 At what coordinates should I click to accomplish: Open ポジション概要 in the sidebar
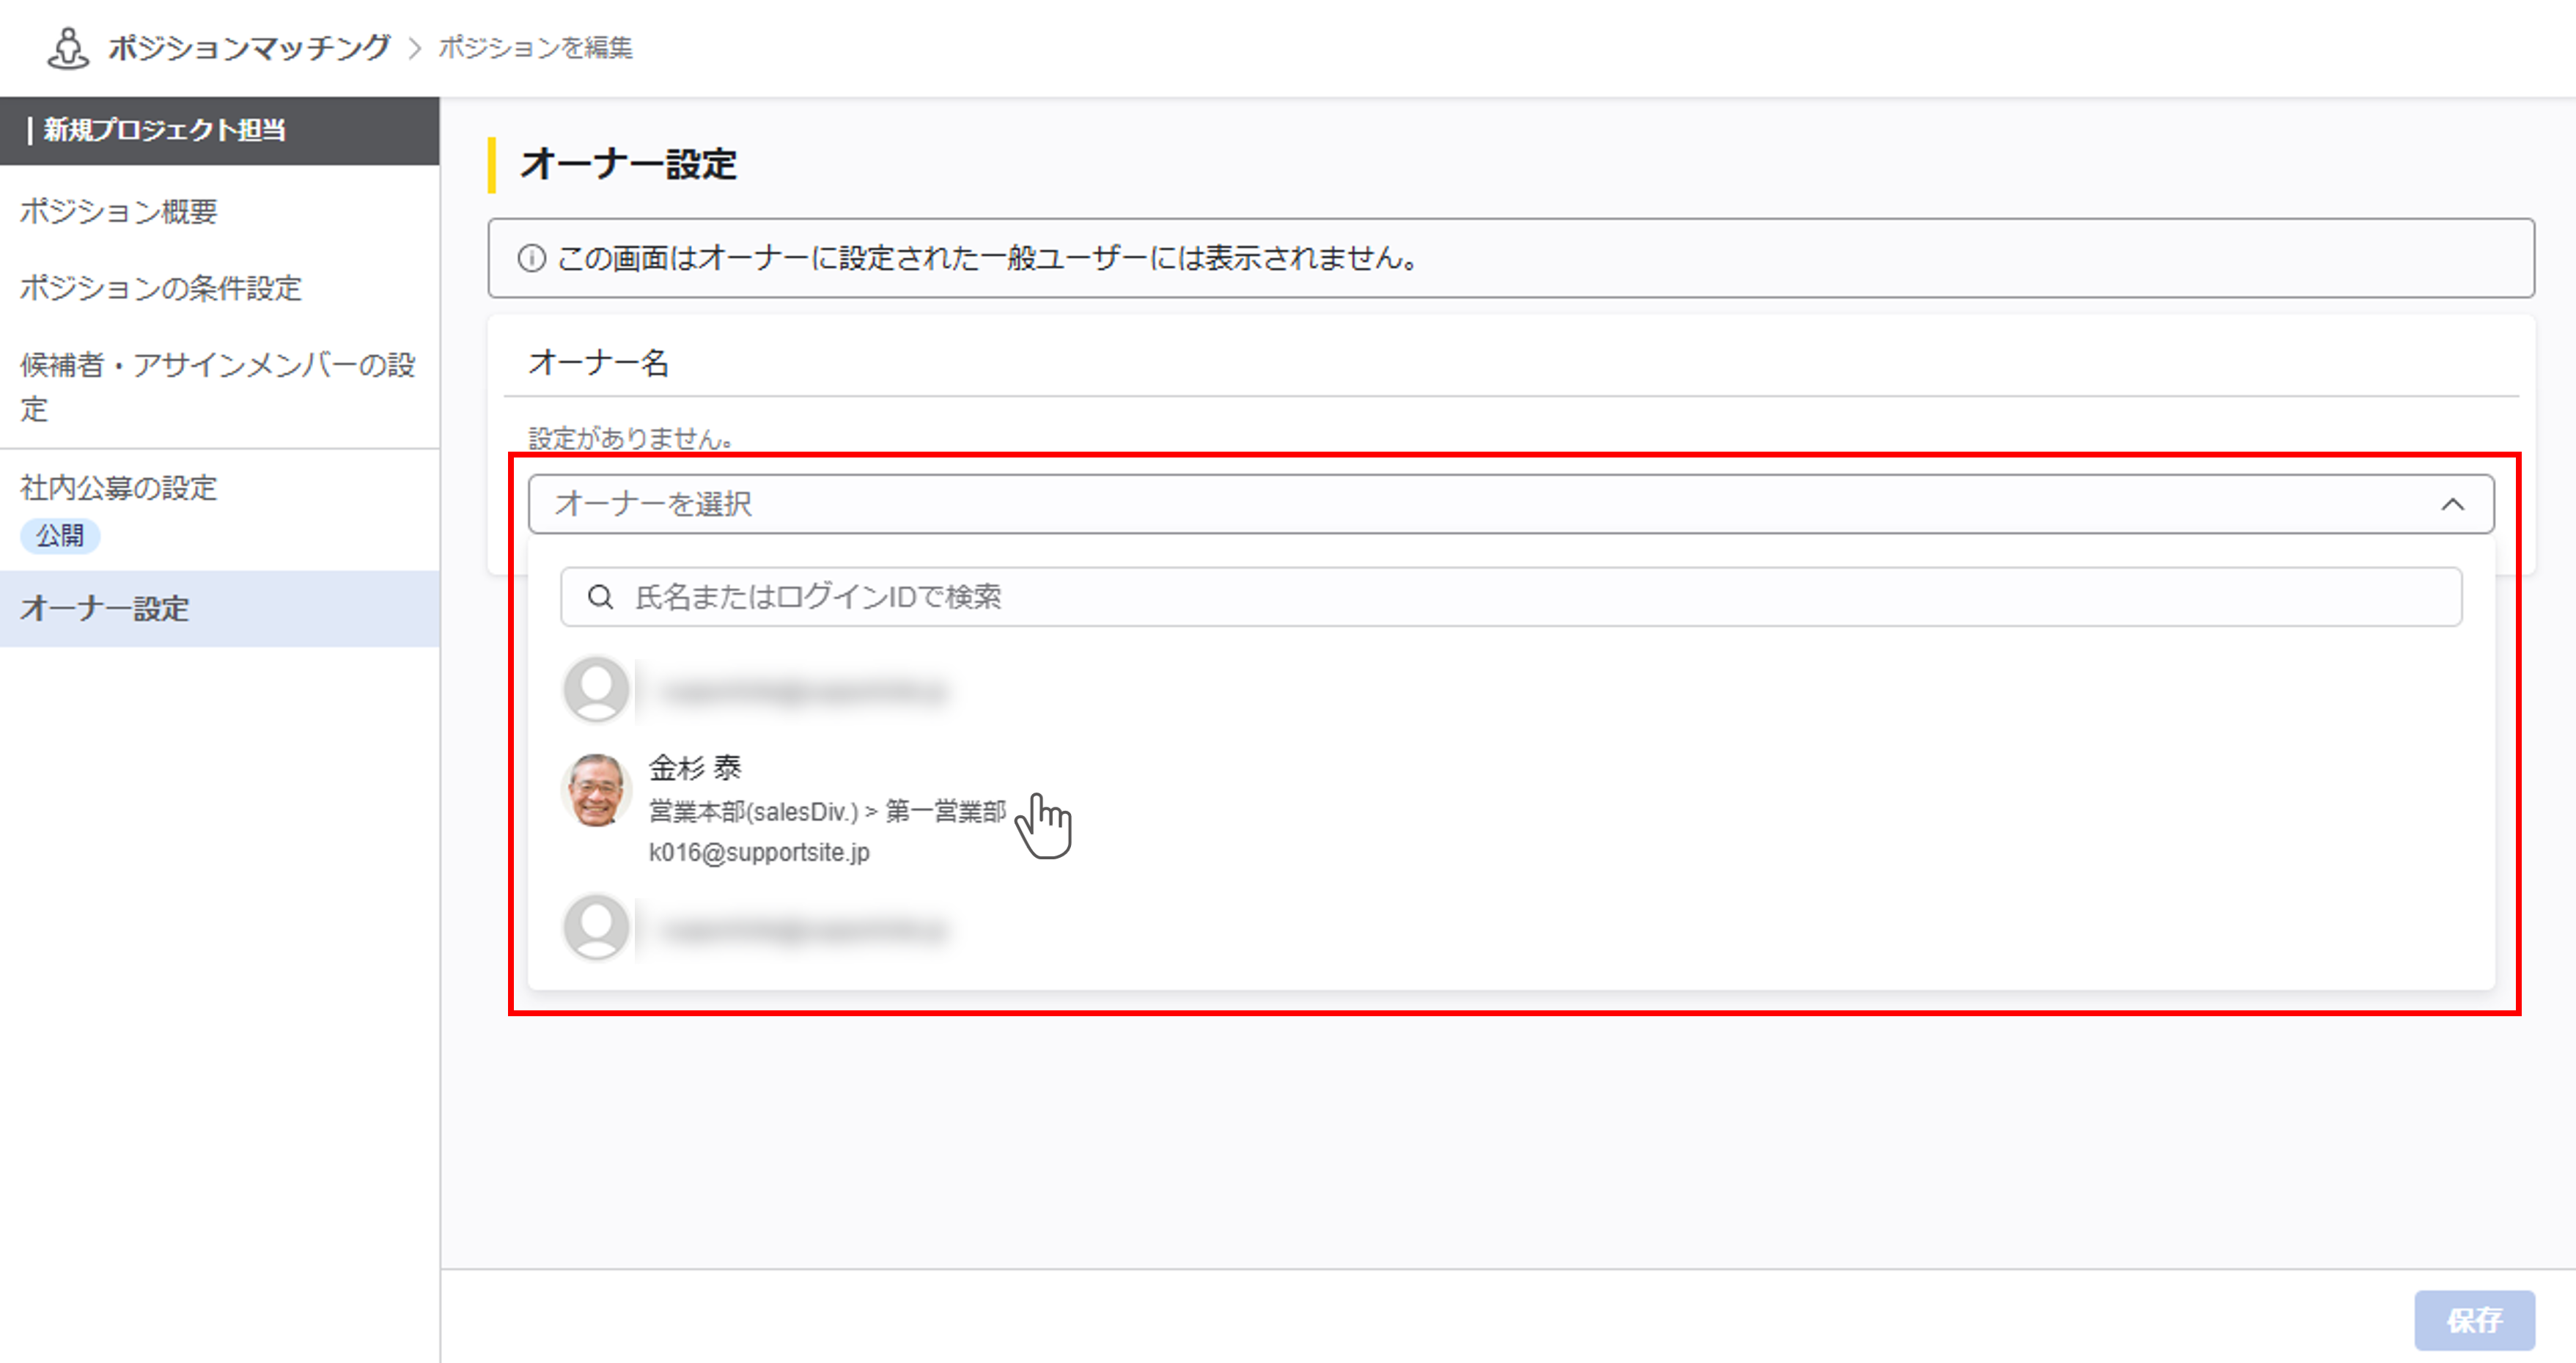[x=119, y=211]
